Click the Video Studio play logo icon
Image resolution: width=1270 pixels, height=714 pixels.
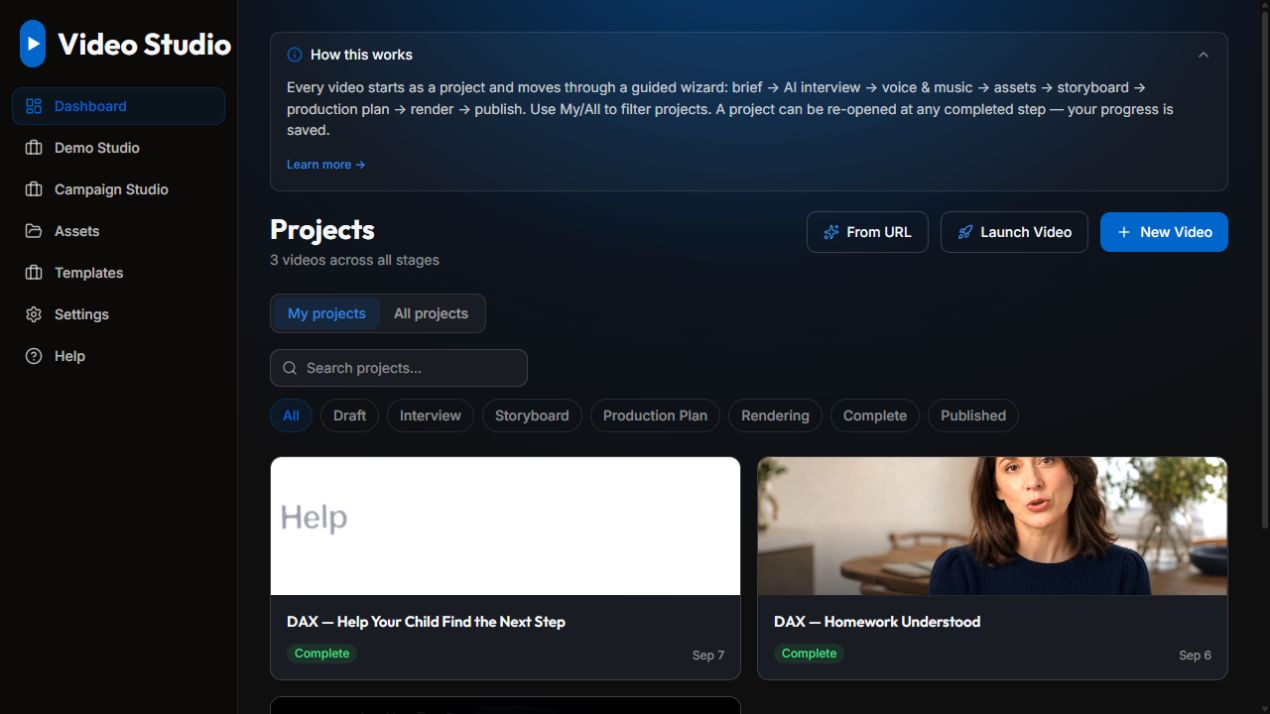tap(33, 44)
